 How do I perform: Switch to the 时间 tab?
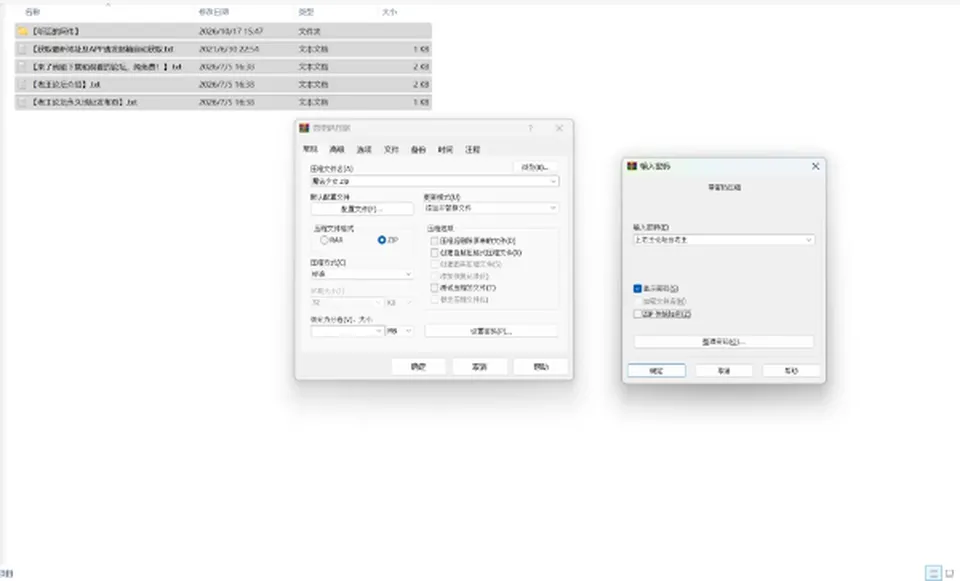point(445,149)
